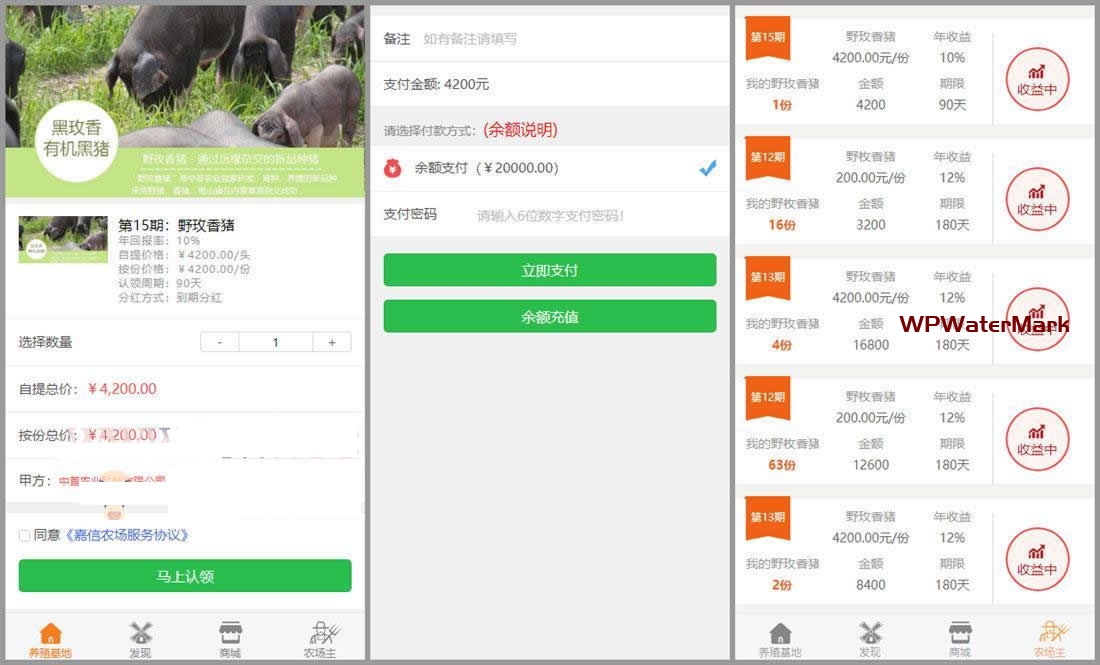The image size is (1100, 665).
Task: Select the 余额支付 payment checkmark
Action: click(x=707, y=168)
